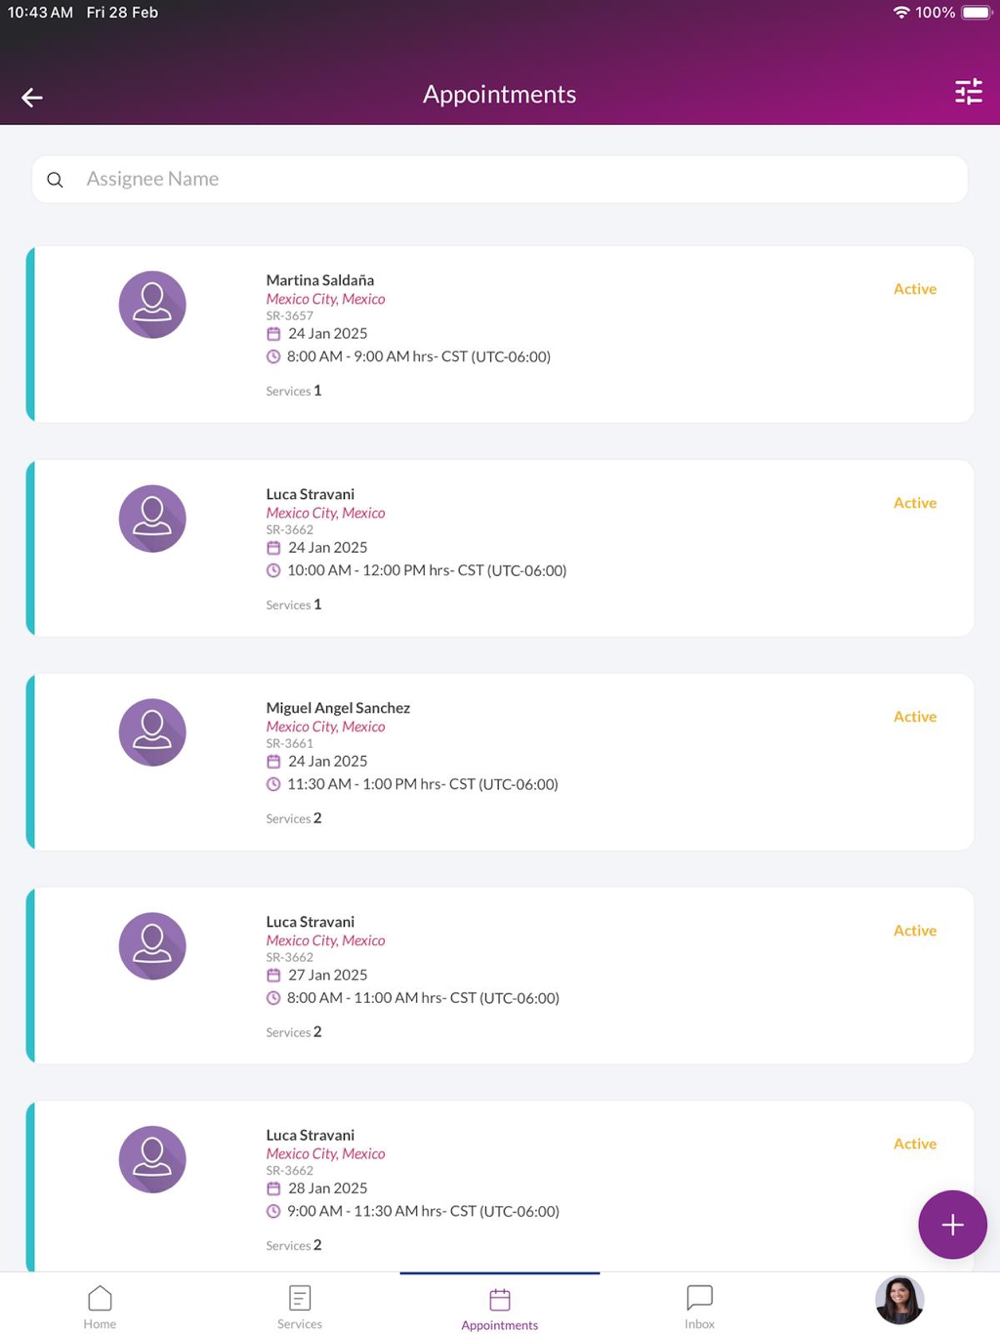Select the Appointments tab
The width and height of the screenshot is (1000, 1334).
(x=500, y=1308)
